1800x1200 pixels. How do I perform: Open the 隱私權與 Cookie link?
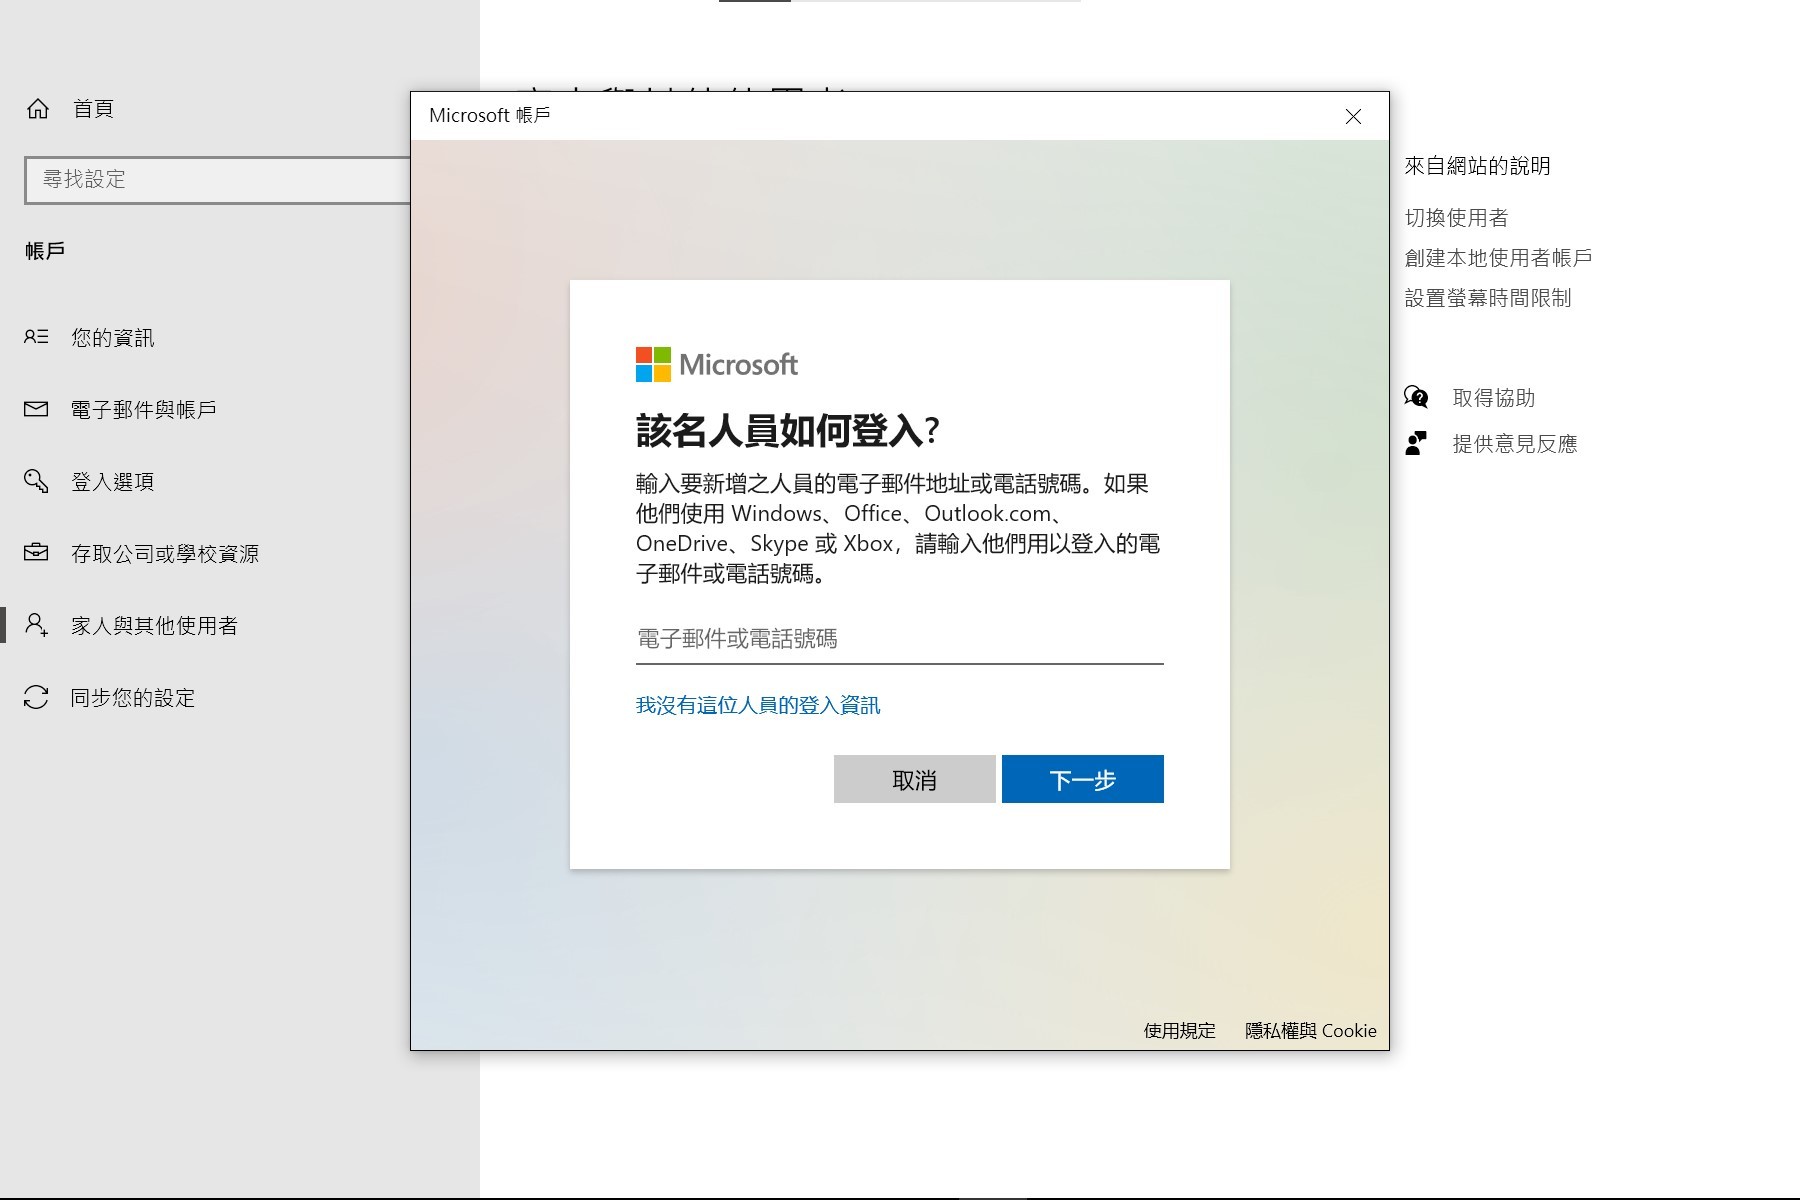pos(1311,1031)
